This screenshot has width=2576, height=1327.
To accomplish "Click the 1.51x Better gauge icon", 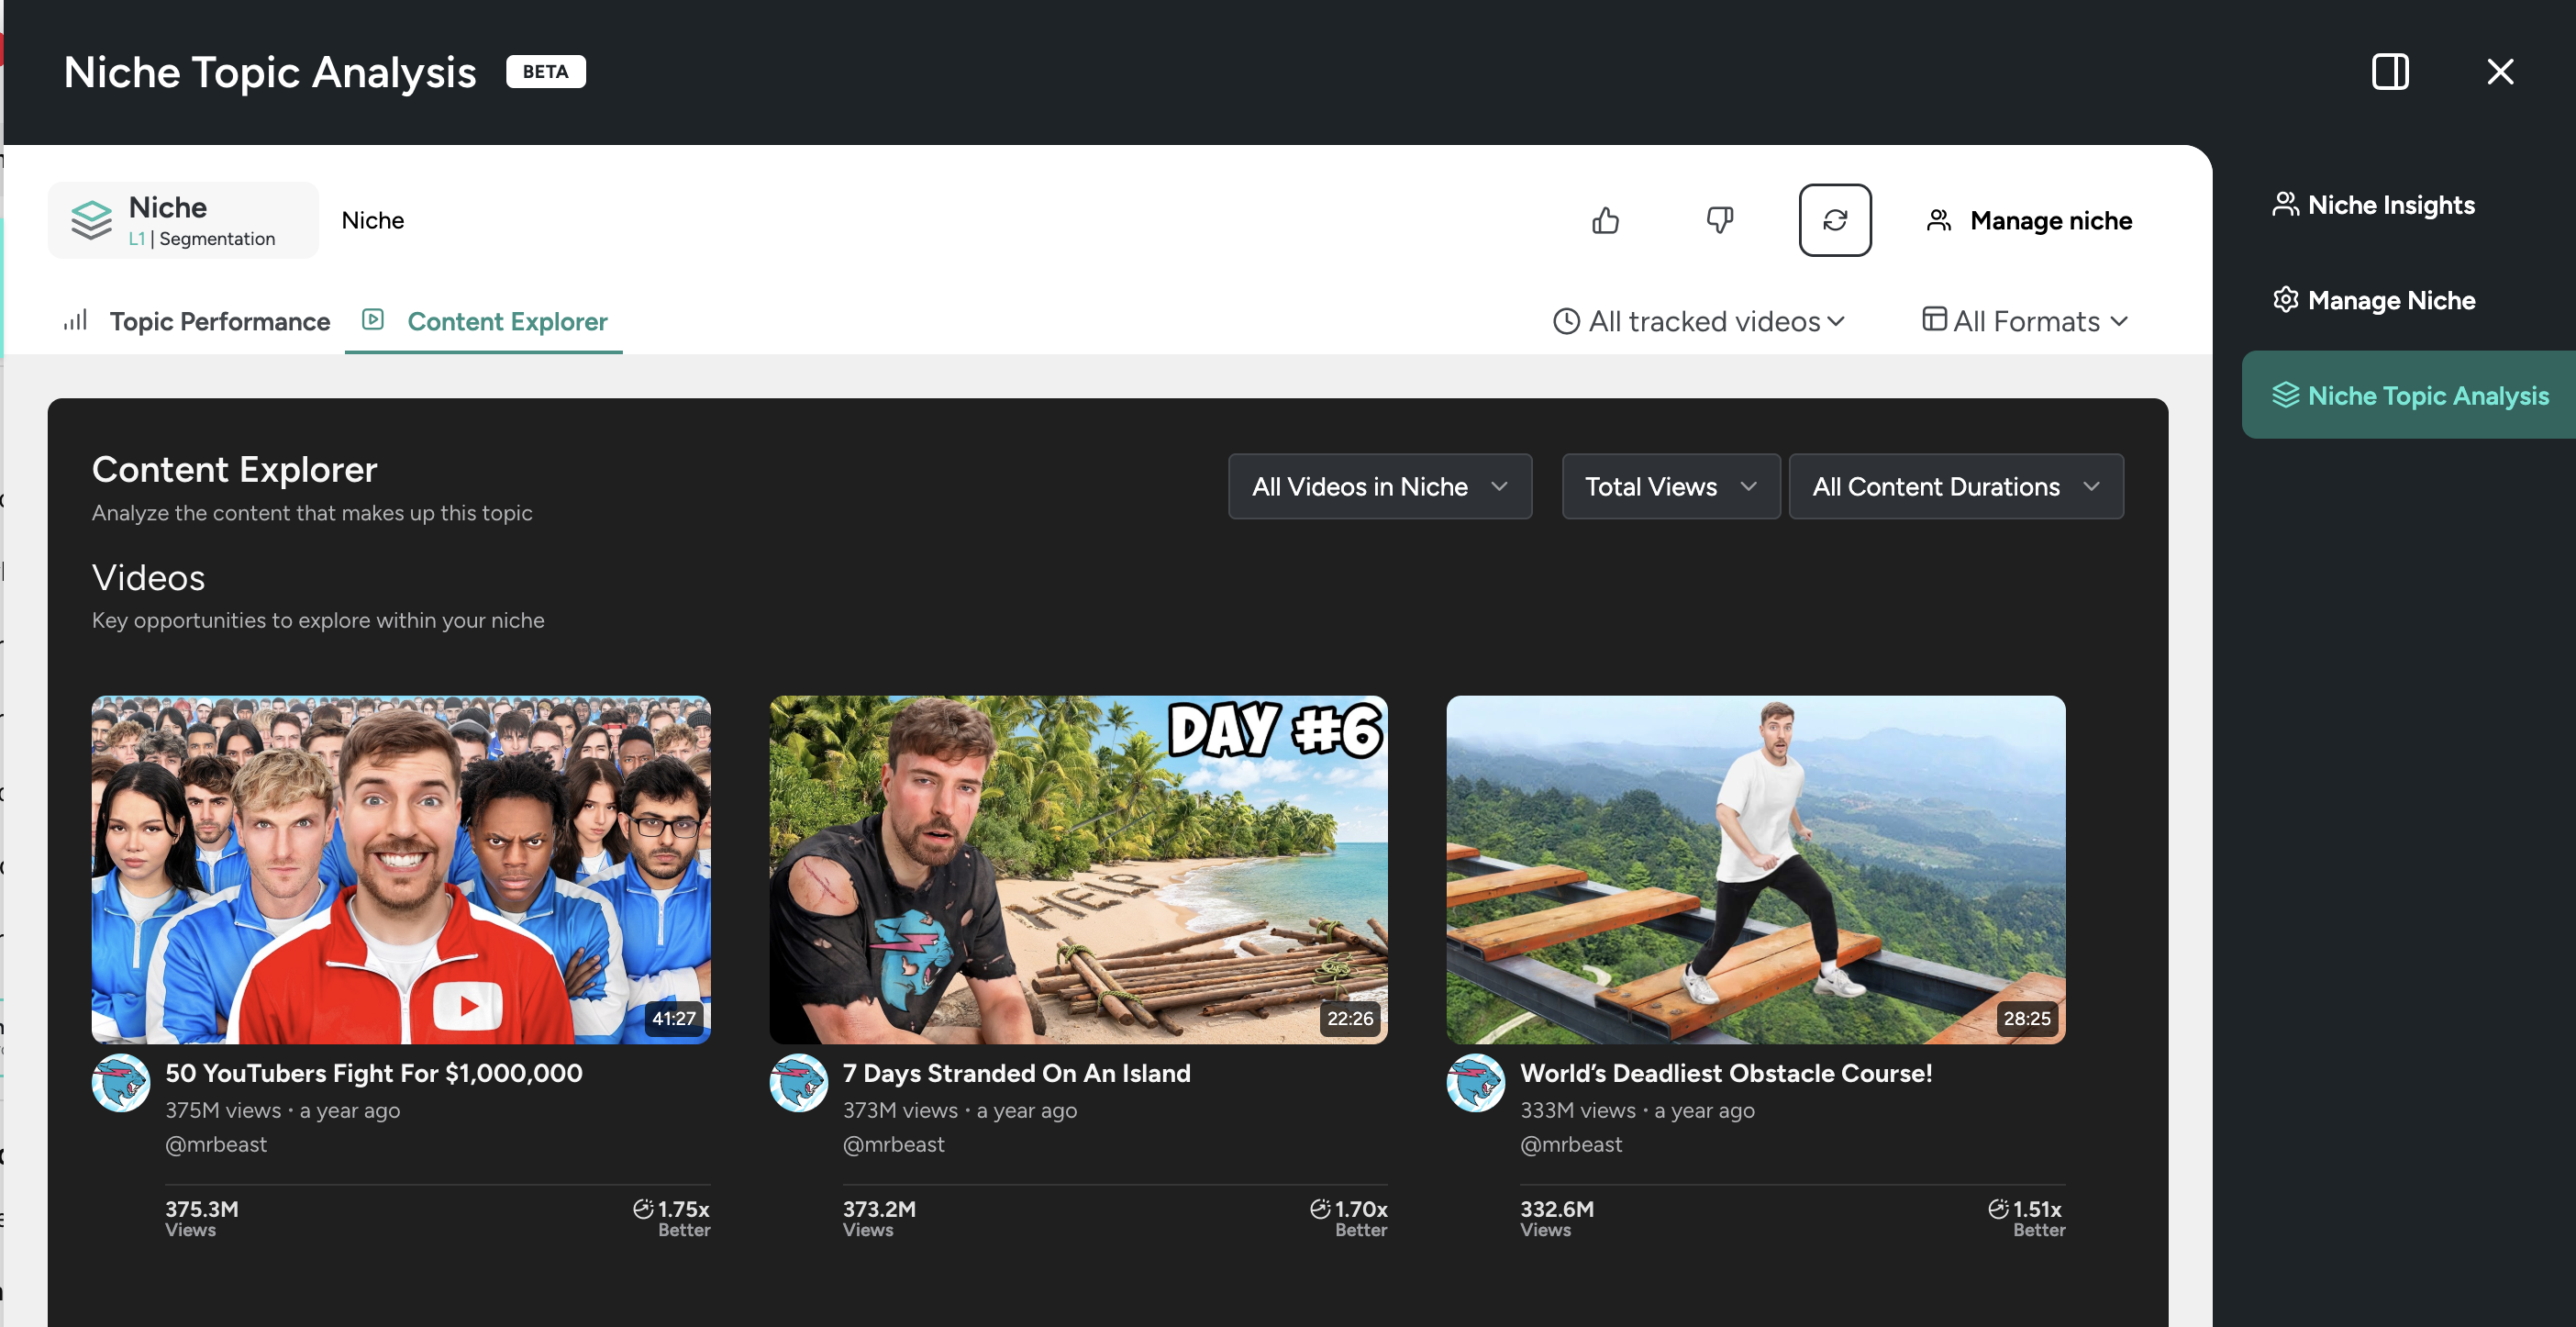I will point(1998,1209).
